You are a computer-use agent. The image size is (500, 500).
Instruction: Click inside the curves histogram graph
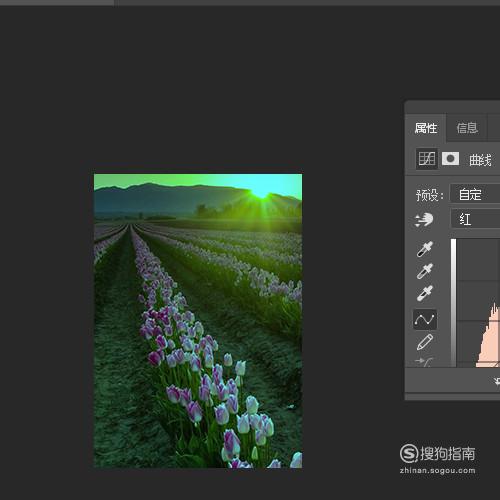coord(478,303)
